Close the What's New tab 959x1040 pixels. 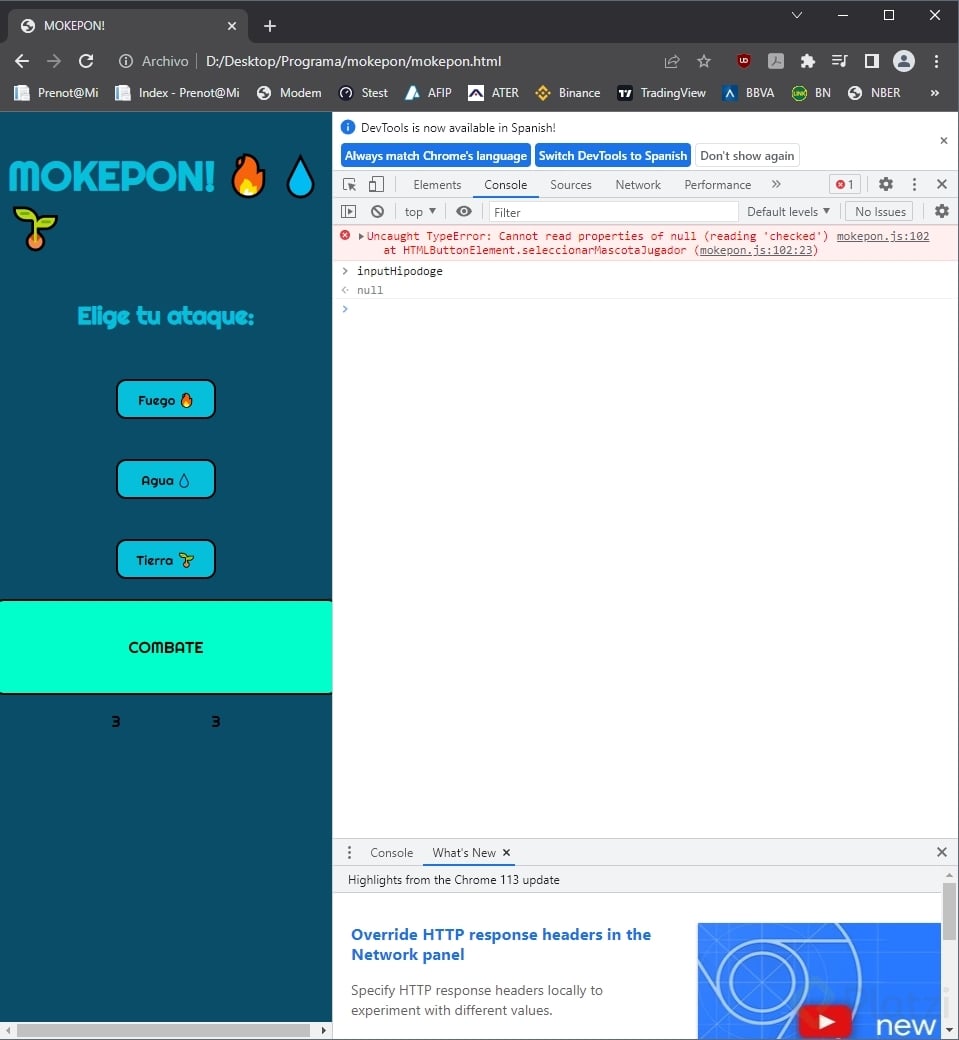click(x=506, y=852)
